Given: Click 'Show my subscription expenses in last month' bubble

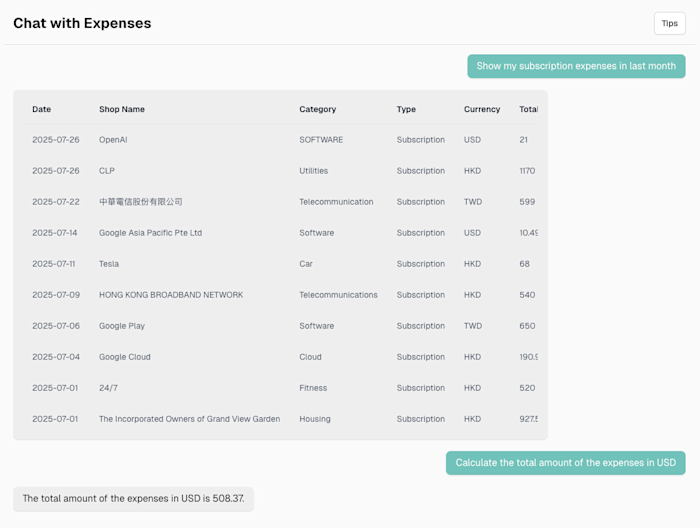Looking at the screenshot, I should [x=576, y=66].
